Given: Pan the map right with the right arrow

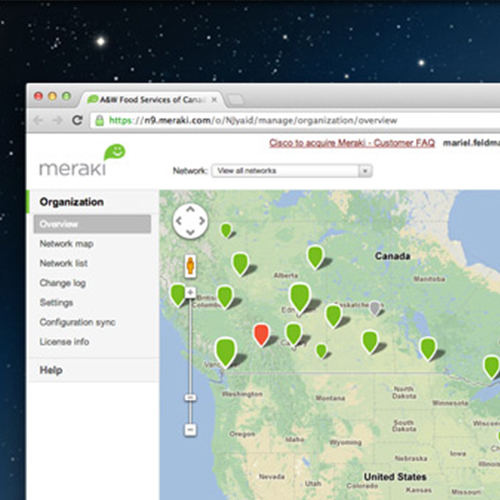Looking at the screenshot, I should pos(202,221).
